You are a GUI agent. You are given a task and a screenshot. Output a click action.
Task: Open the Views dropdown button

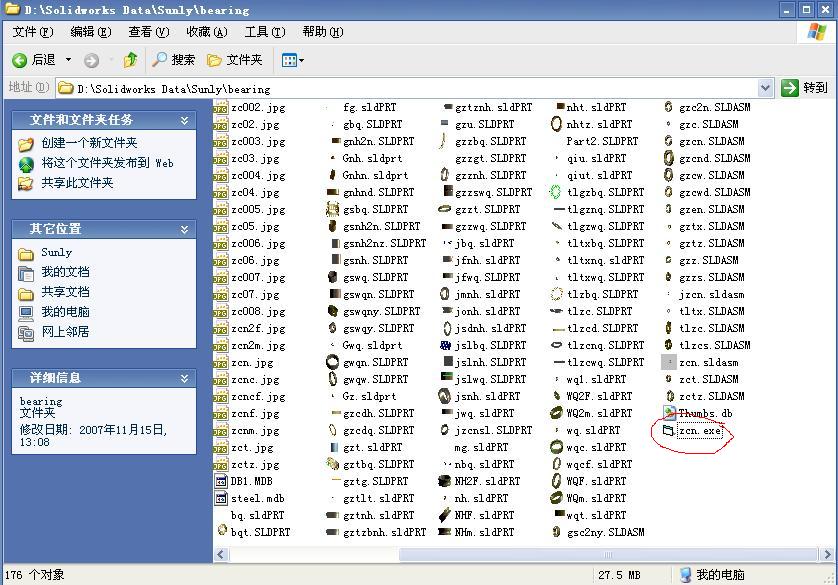click(x=292, y=60)
